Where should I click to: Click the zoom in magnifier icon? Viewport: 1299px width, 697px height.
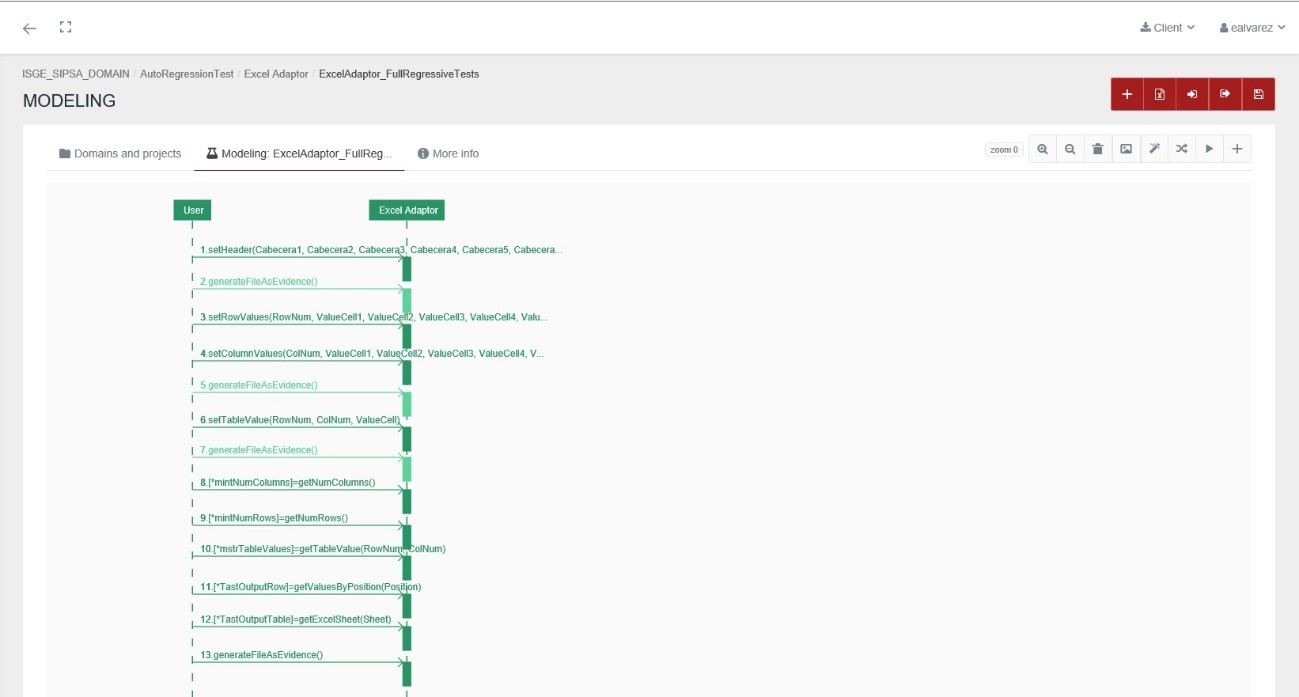point(1042,149)
